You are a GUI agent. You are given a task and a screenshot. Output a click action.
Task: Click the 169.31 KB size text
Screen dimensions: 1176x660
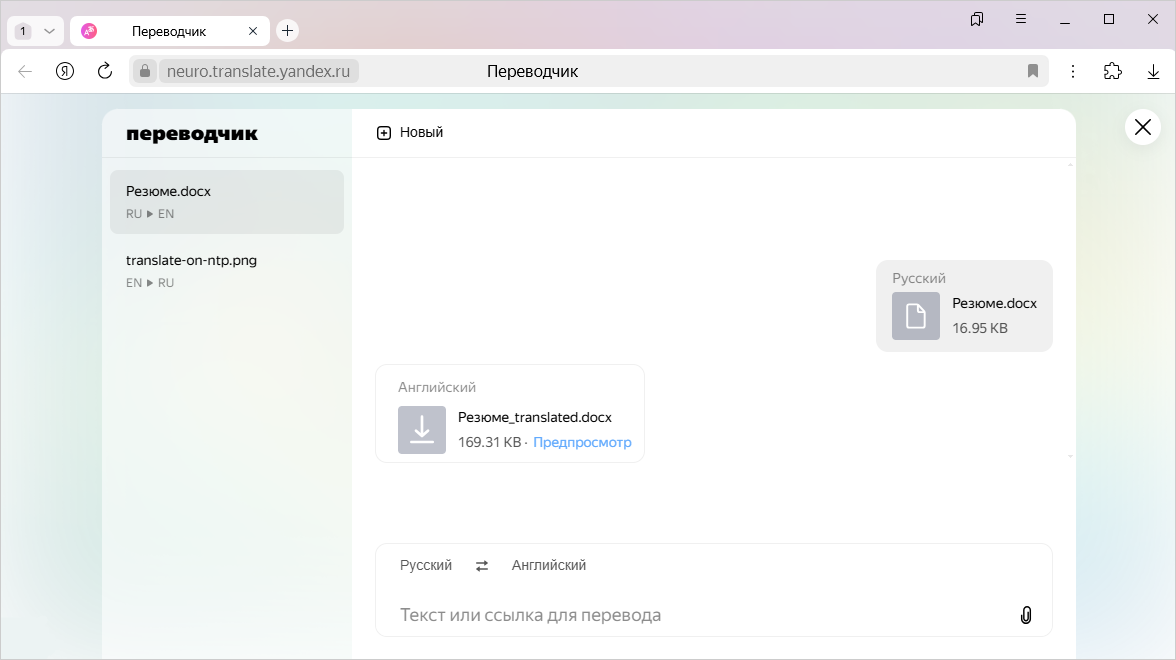tap(489, 442)
